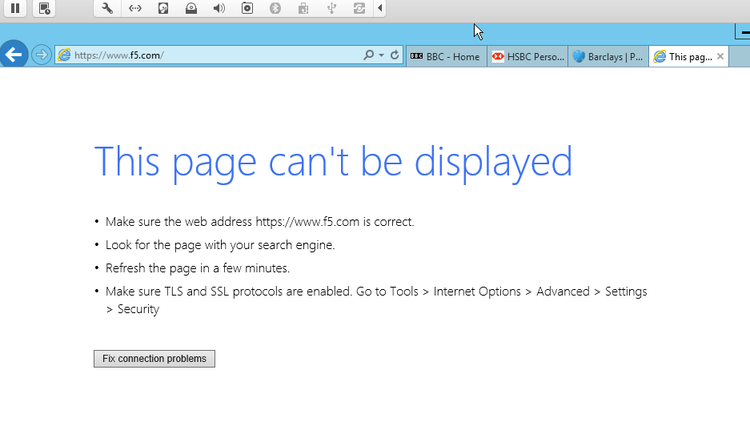Click the IE page icon in address bar
The height and width of the screenshot is (443, 750).
[x=64, y=55]
